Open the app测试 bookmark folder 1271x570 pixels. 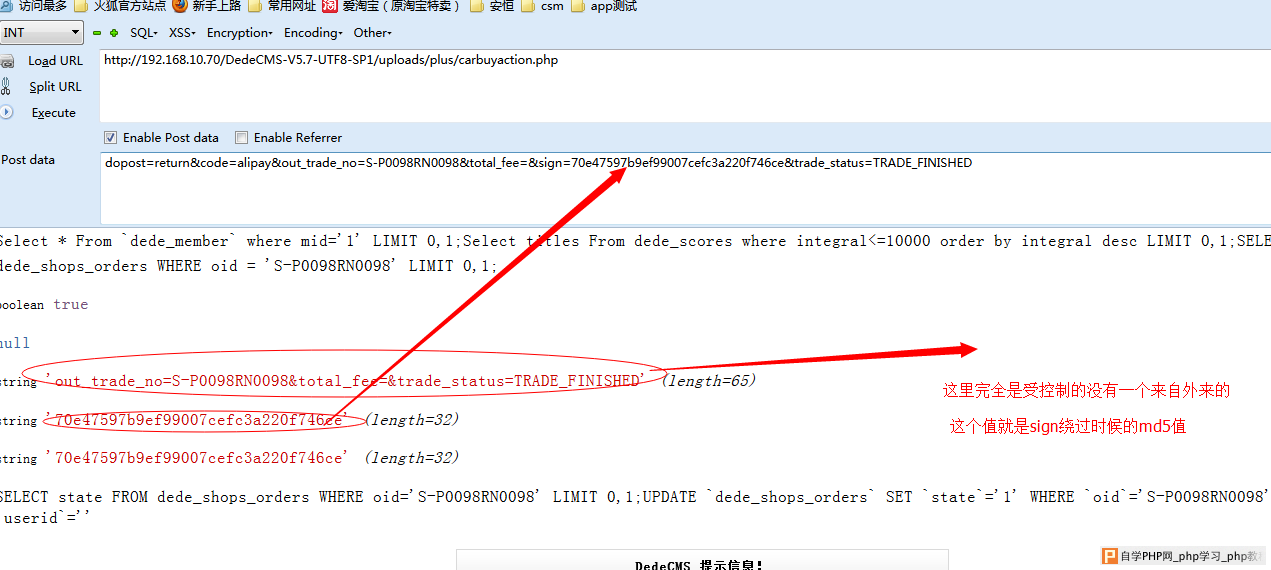tap(604, 6)
